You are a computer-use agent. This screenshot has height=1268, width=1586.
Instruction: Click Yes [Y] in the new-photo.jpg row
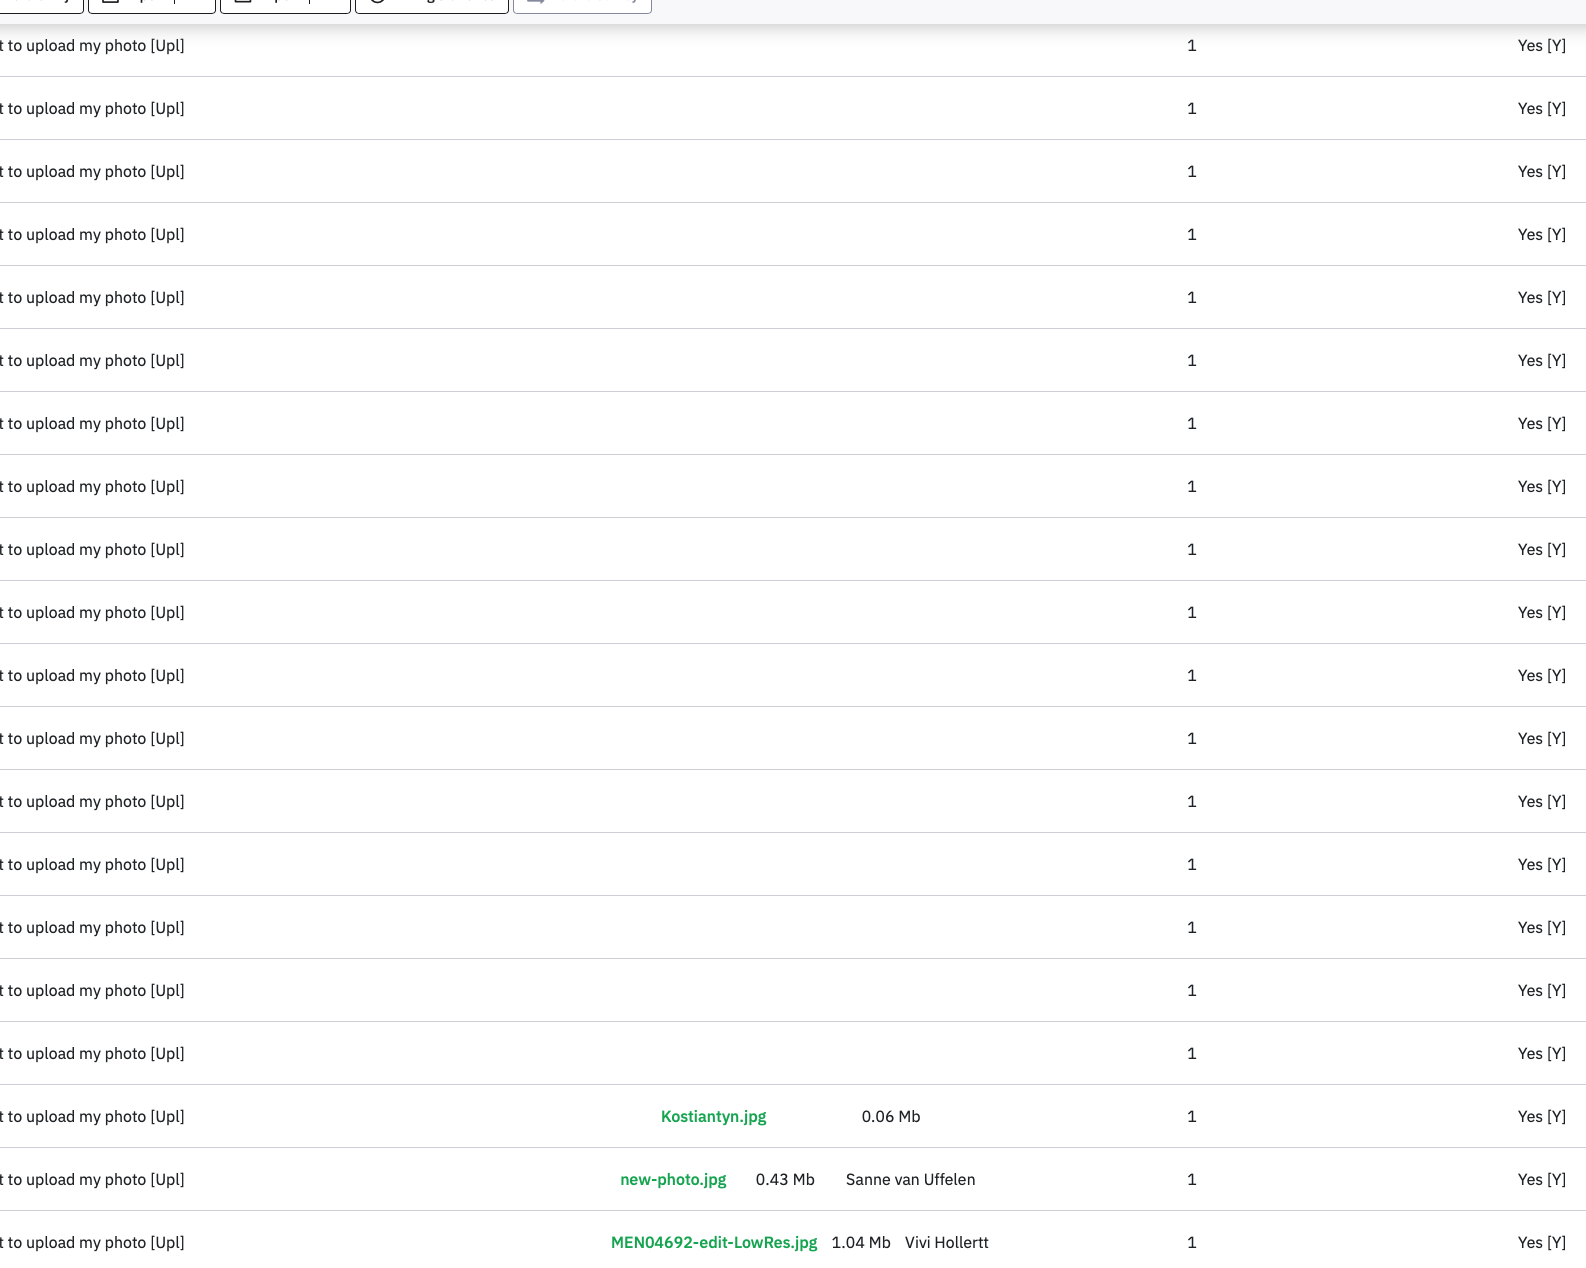[1541, 1179]
